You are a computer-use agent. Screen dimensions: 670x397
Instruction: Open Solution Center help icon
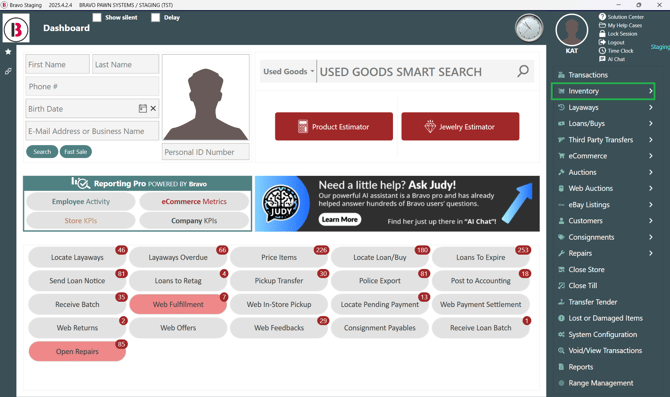[x=602, y=17]
